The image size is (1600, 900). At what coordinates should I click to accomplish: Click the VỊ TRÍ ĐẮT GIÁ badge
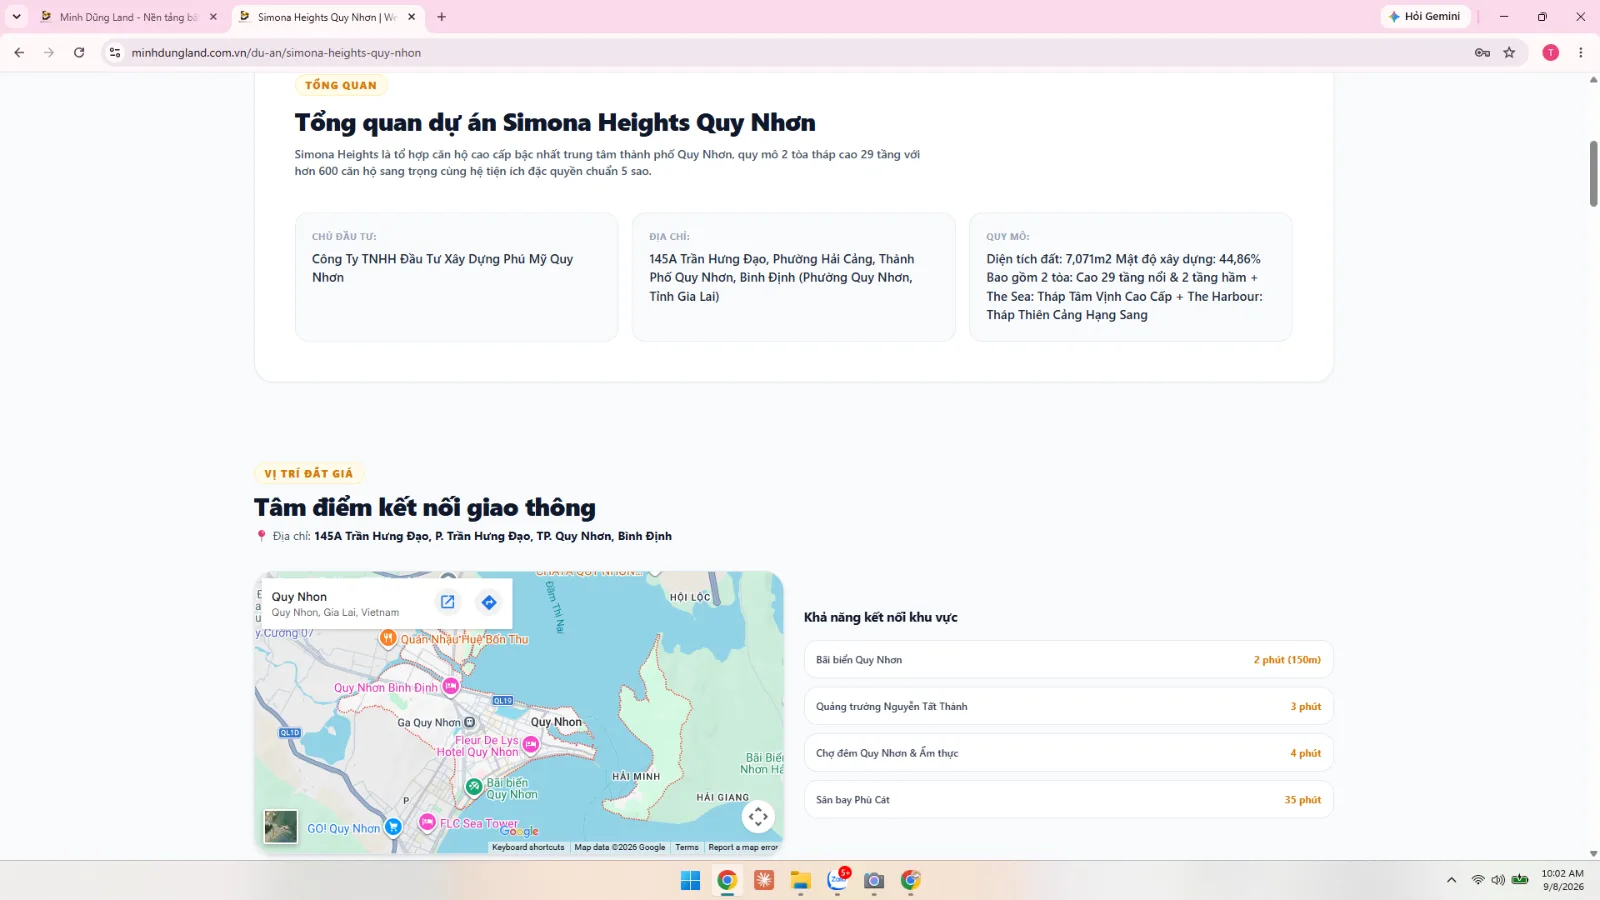[x=309, y=473]
